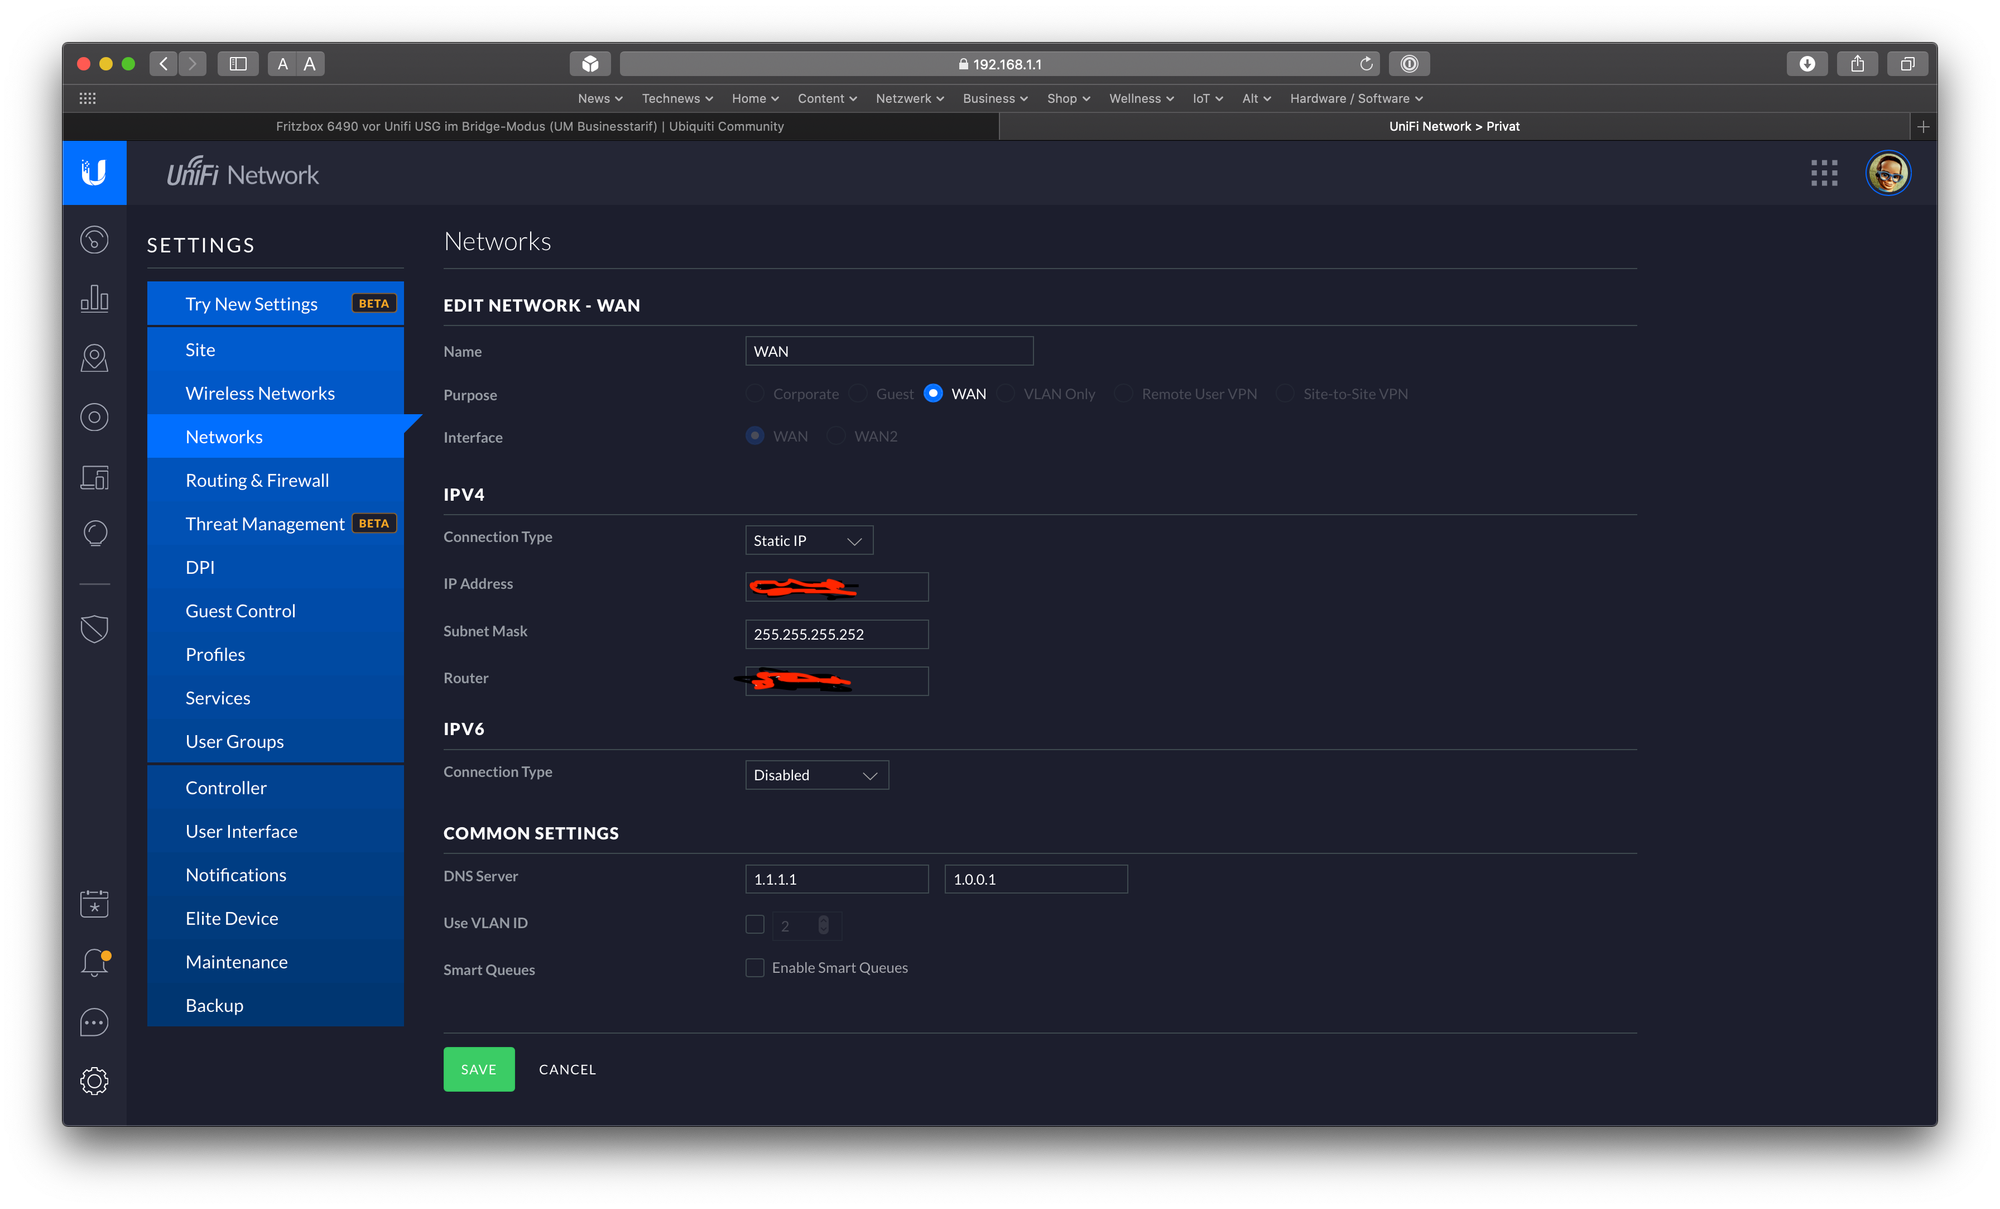Go to Routing & Firewall settings
This screenshot has width=2000, height=1209.
257,480
